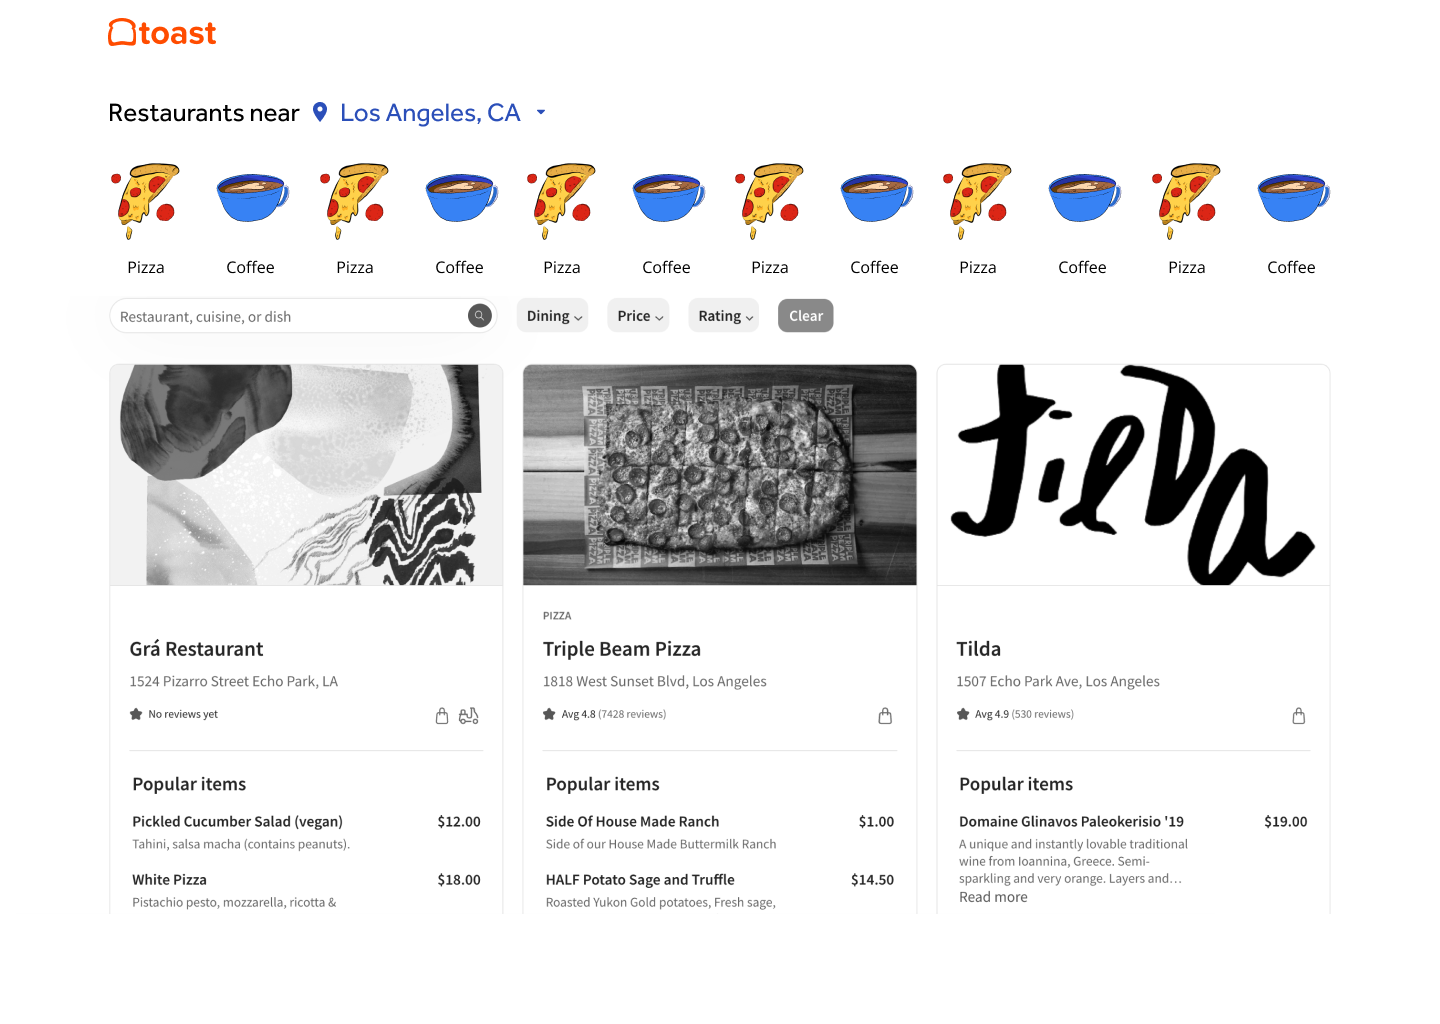Expand the Los Angeles, CA location selector arrow
The width and height of the screenshot is (1440, 1024).
tap(541, 112)
